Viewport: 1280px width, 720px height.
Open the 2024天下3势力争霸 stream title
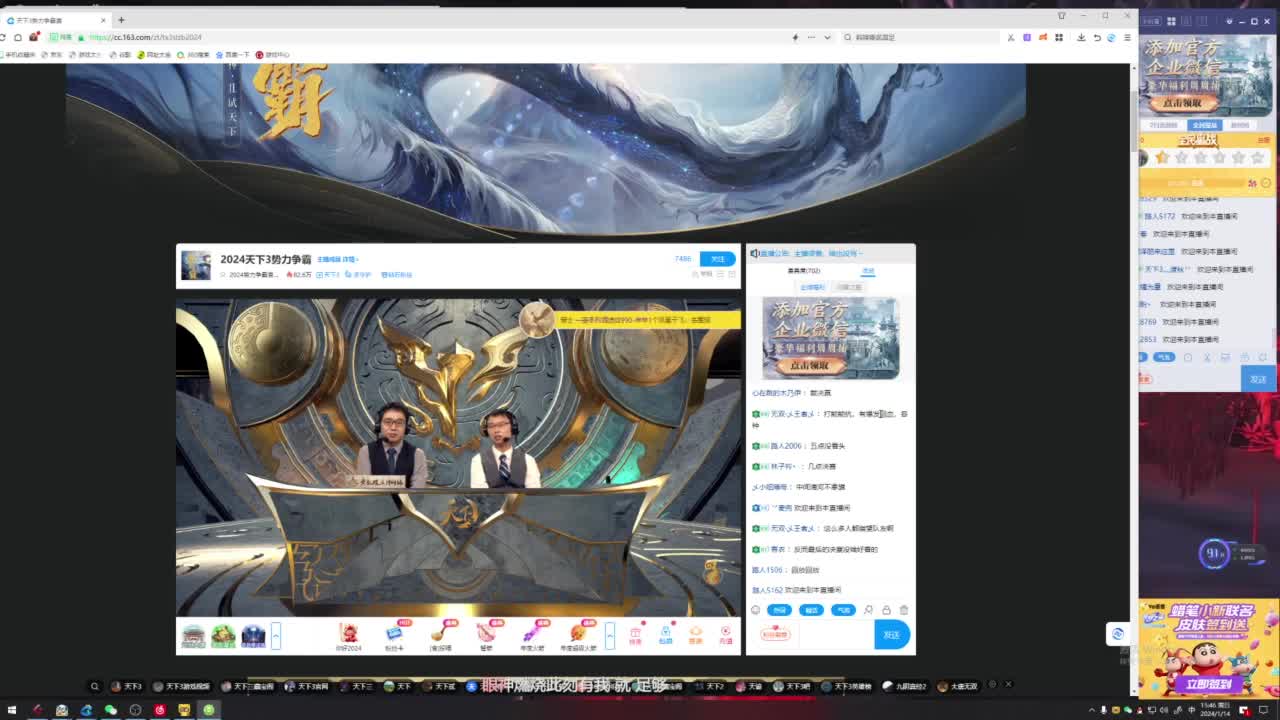click(266, 259)
